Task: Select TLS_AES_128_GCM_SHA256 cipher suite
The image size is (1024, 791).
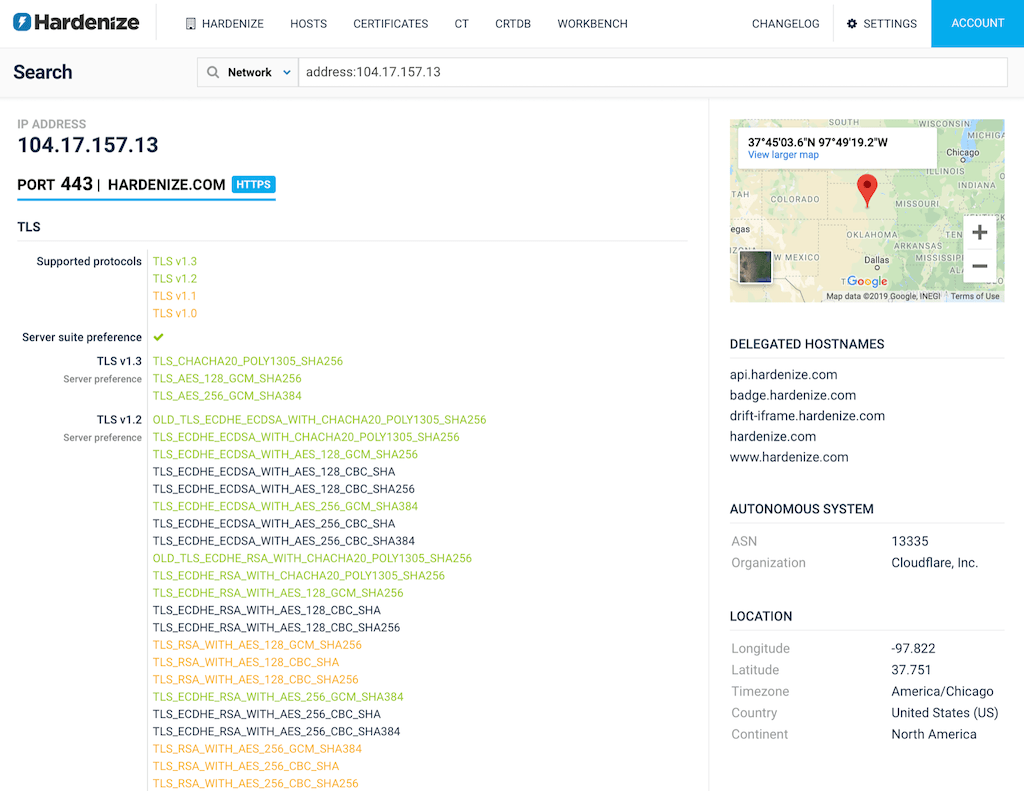Action: pyautogui.click(x=227, y=378)
